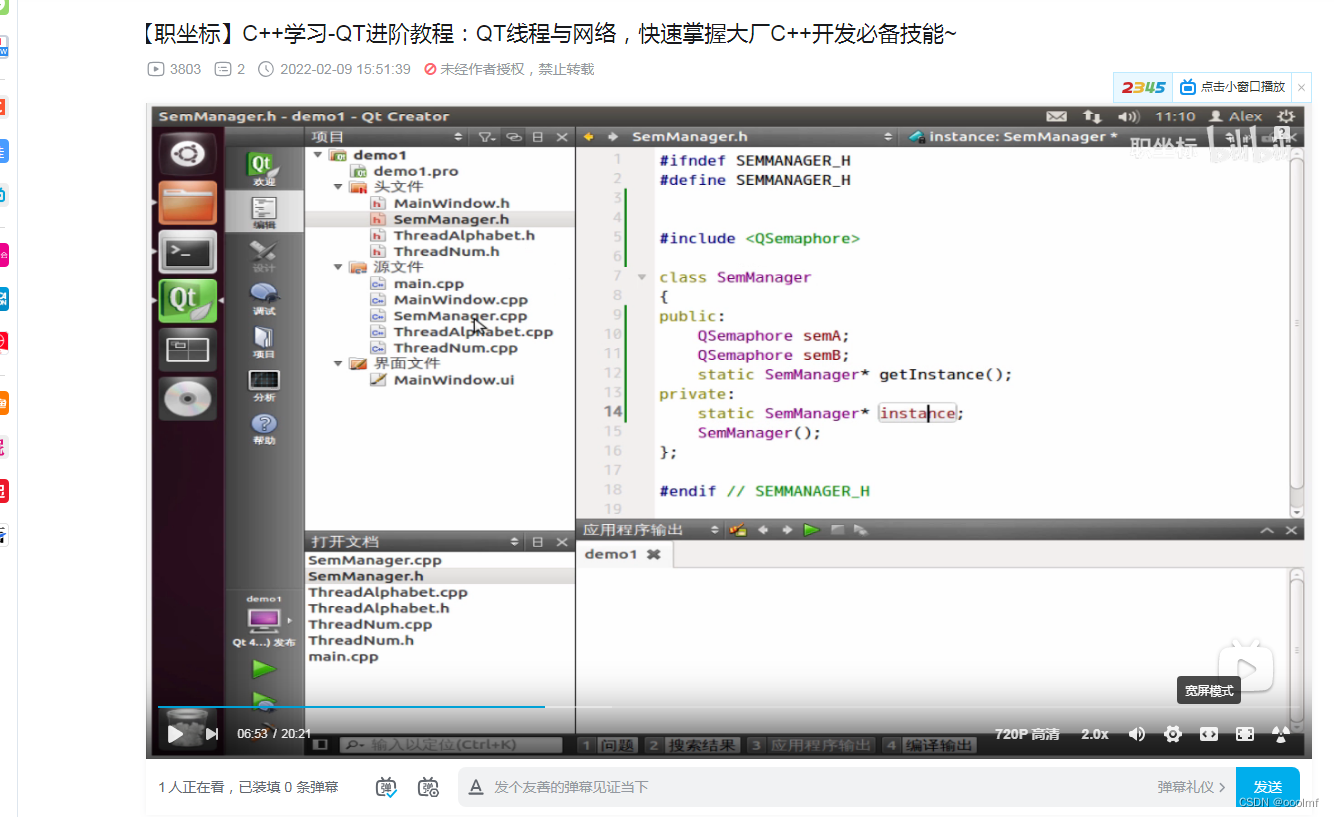This screenshot has height=817, width=1334.
Task: Click the Qt Creator launcher icon
Action: [x=188, y=300]
